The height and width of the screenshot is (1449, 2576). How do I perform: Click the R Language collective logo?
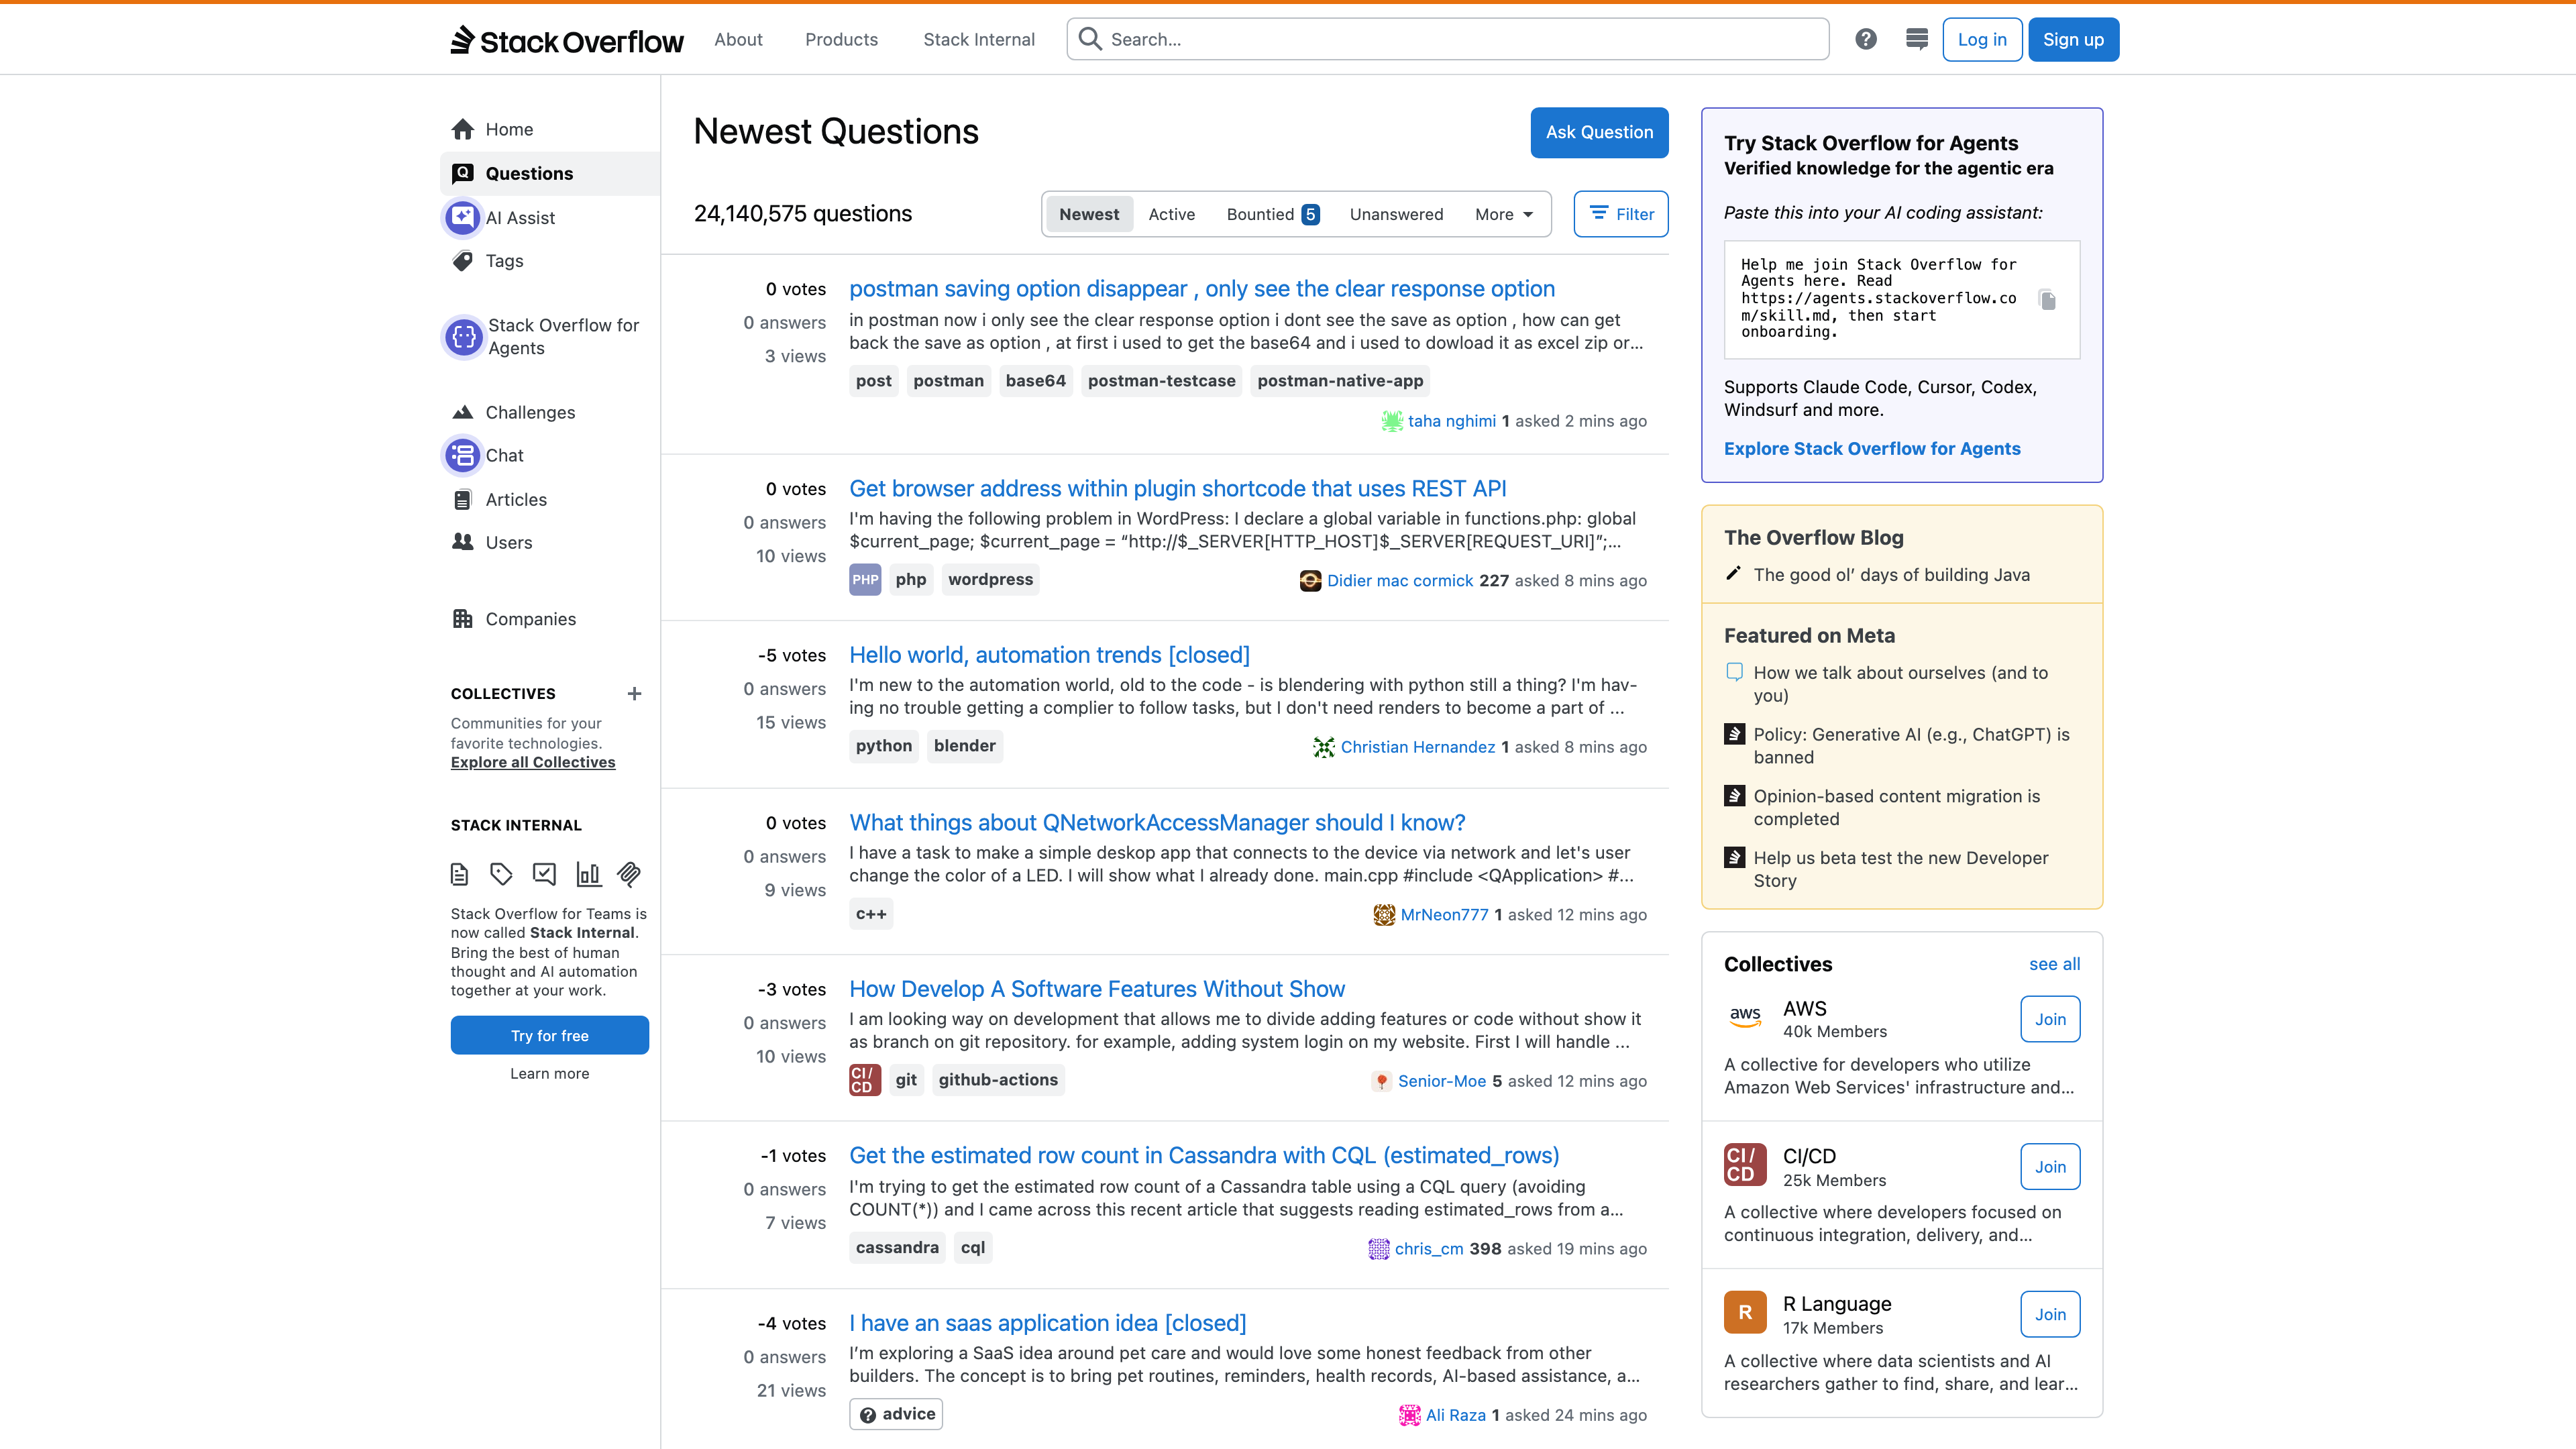(1745, 1313)
